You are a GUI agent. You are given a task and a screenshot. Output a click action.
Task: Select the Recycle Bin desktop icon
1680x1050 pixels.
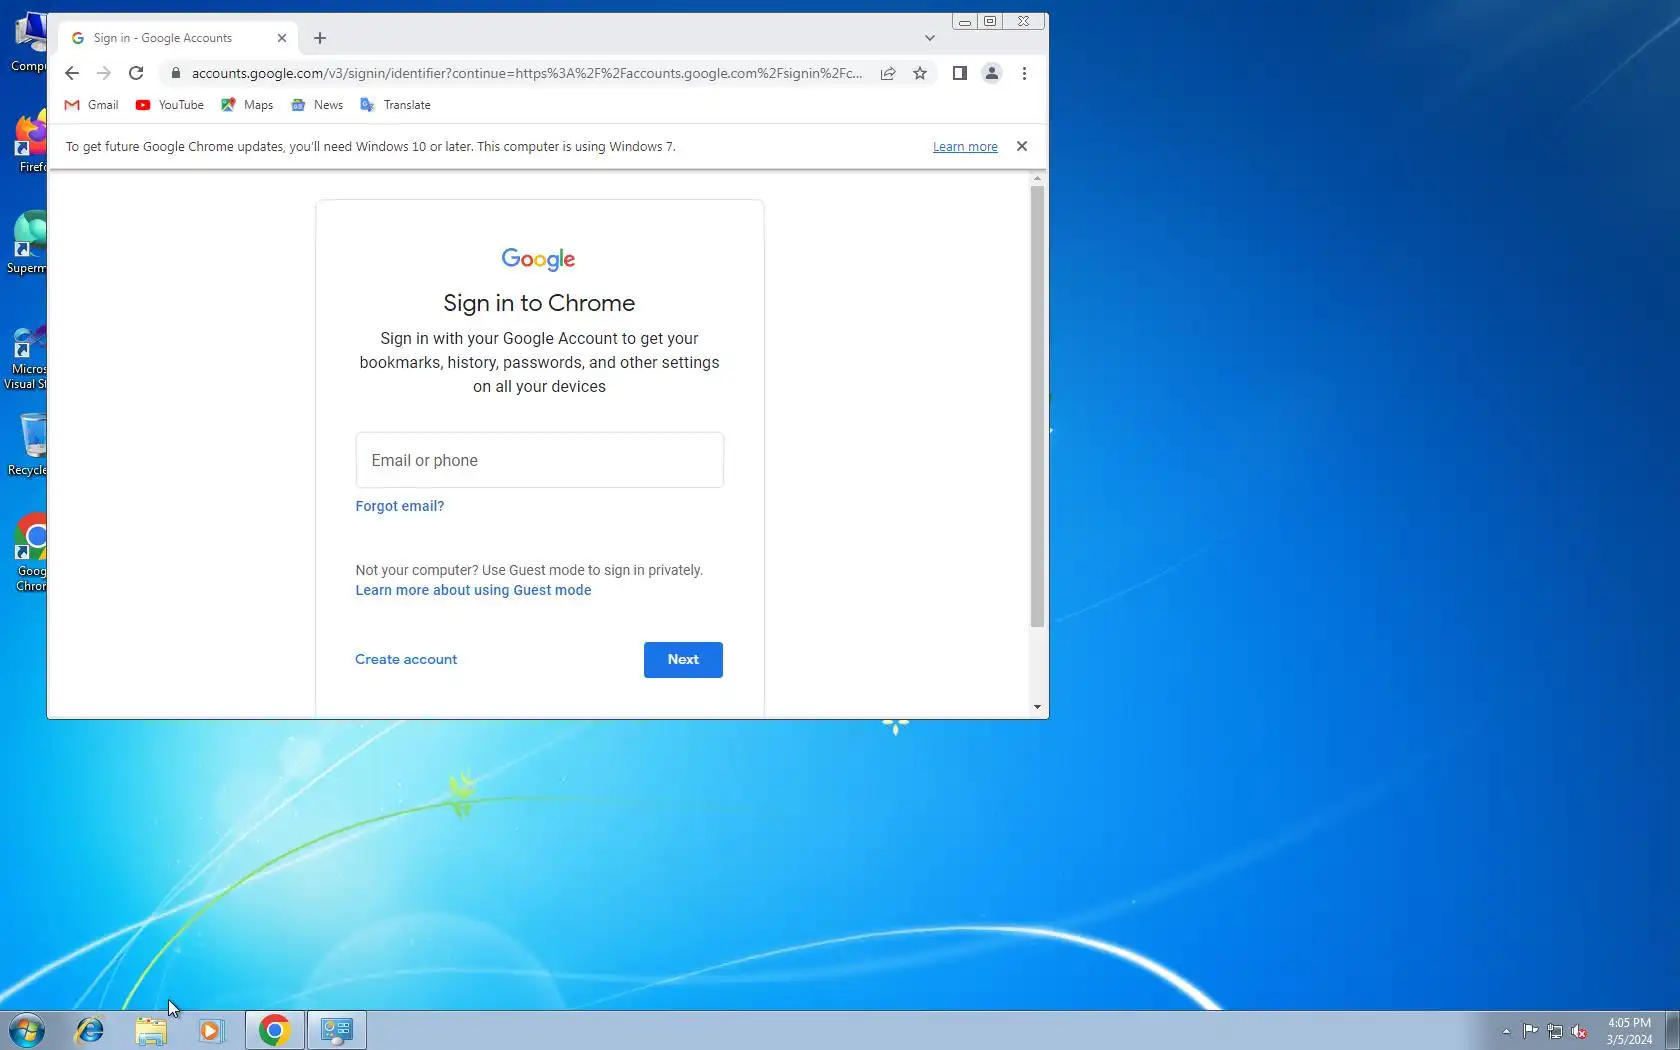(x=28, y=445)
